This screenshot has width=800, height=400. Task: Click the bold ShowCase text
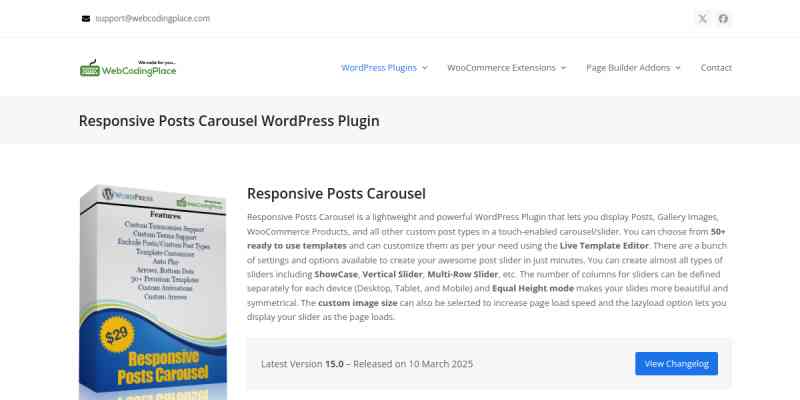(336, 274)
